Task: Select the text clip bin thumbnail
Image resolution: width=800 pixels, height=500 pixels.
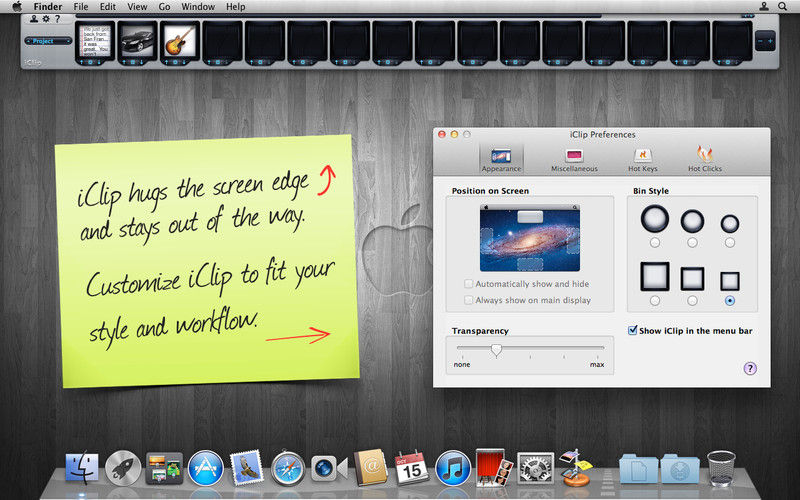Action: 95,41
